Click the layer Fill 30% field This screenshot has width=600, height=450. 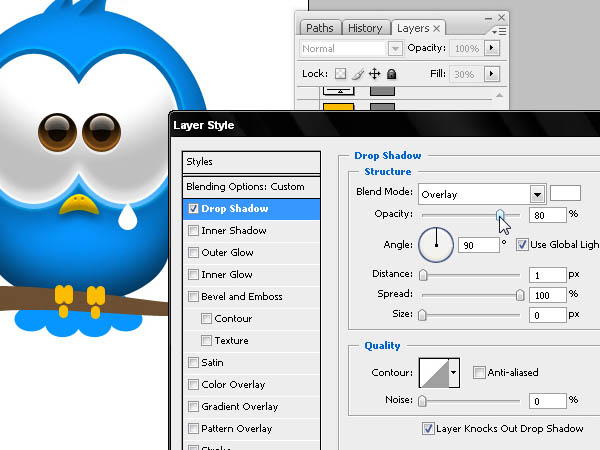point(466,74)
